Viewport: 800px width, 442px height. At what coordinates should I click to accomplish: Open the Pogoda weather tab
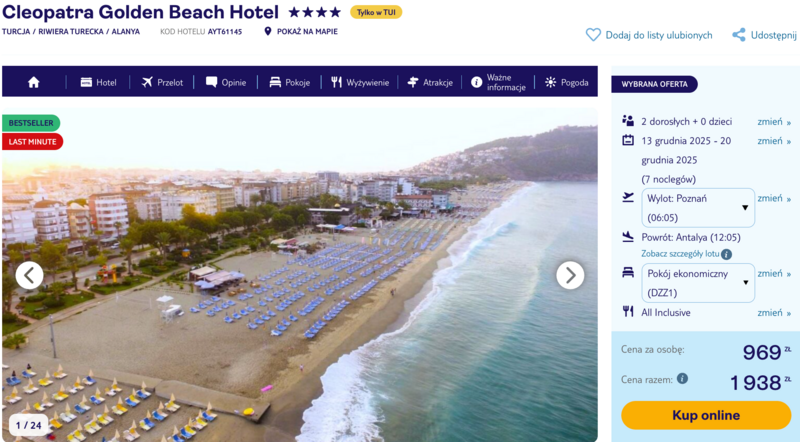tap(566, 82)
